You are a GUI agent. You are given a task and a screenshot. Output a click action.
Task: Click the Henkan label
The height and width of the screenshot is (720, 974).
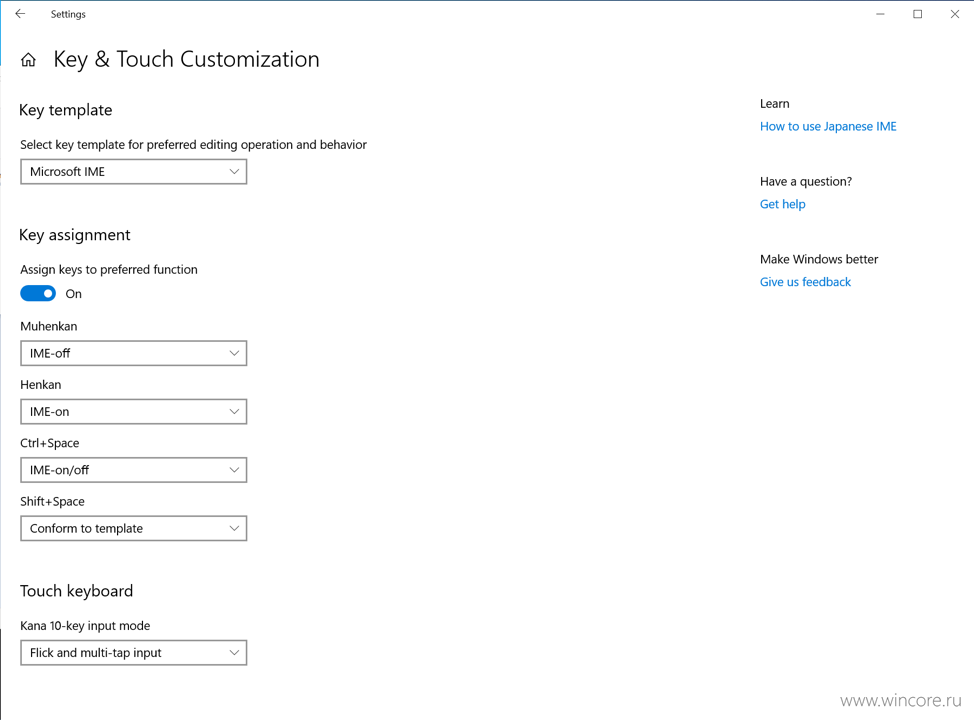pos(40,385)
